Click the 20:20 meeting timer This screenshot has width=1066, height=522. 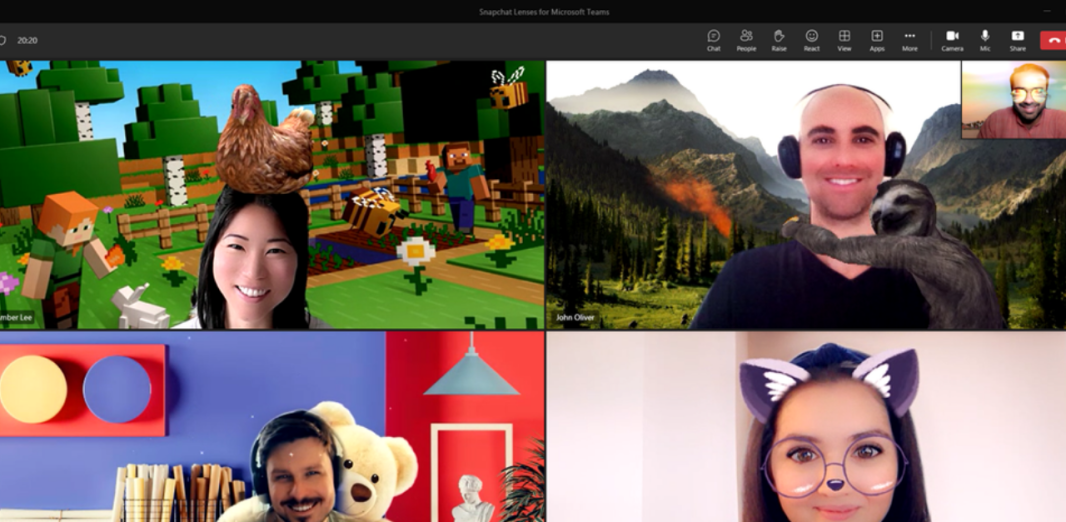(x=27, y=40)
